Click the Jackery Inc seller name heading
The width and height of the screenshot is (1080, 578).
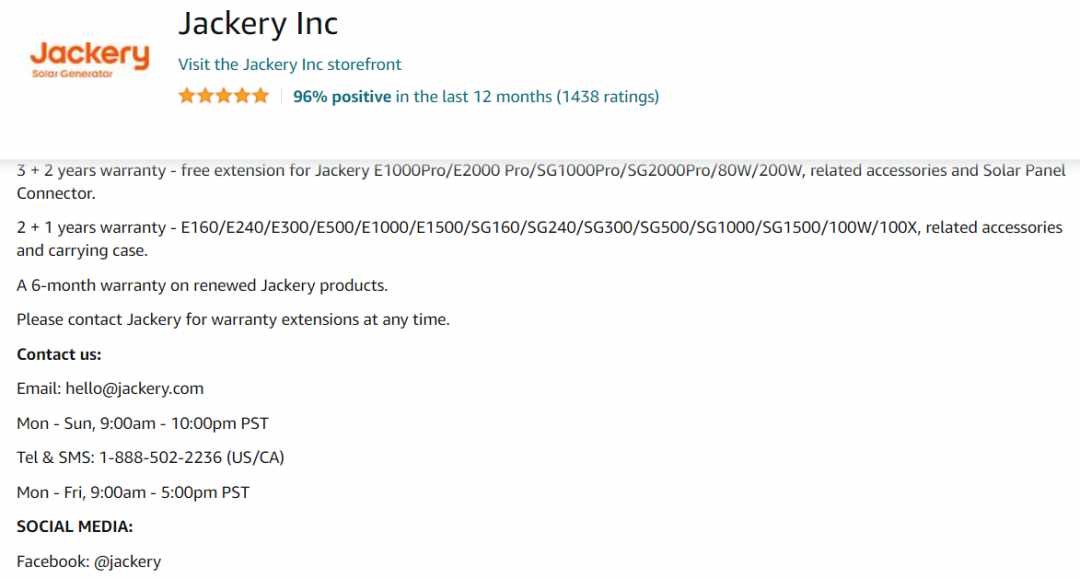(258, 23)
